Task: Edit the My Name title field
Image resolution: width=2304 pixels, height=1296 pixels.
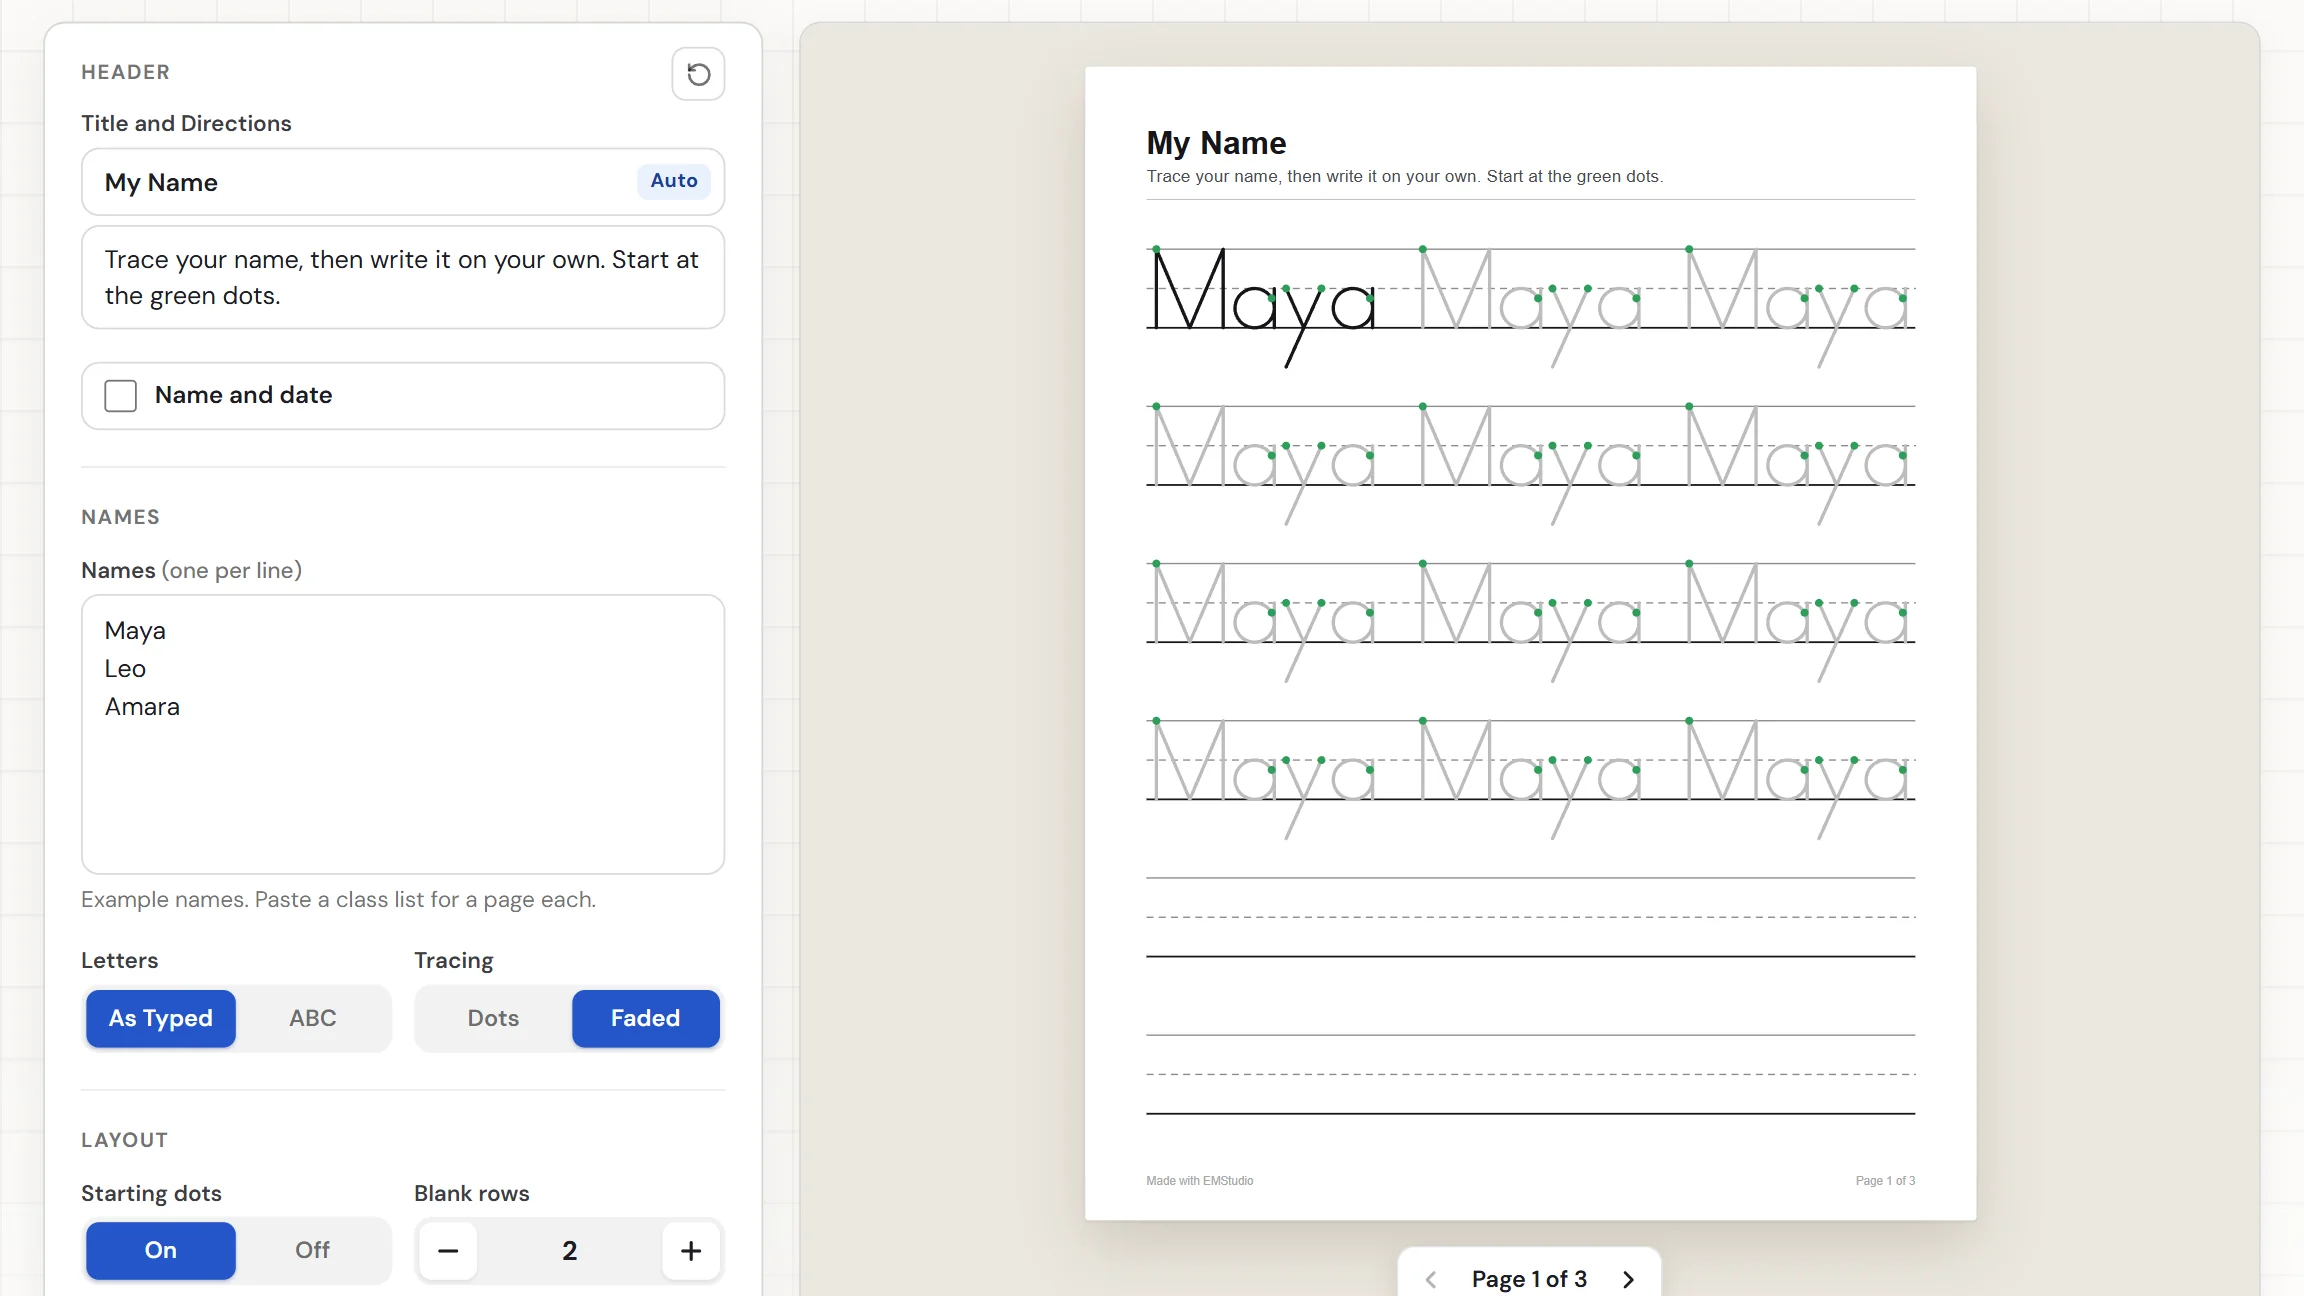Action: (403, 182)
